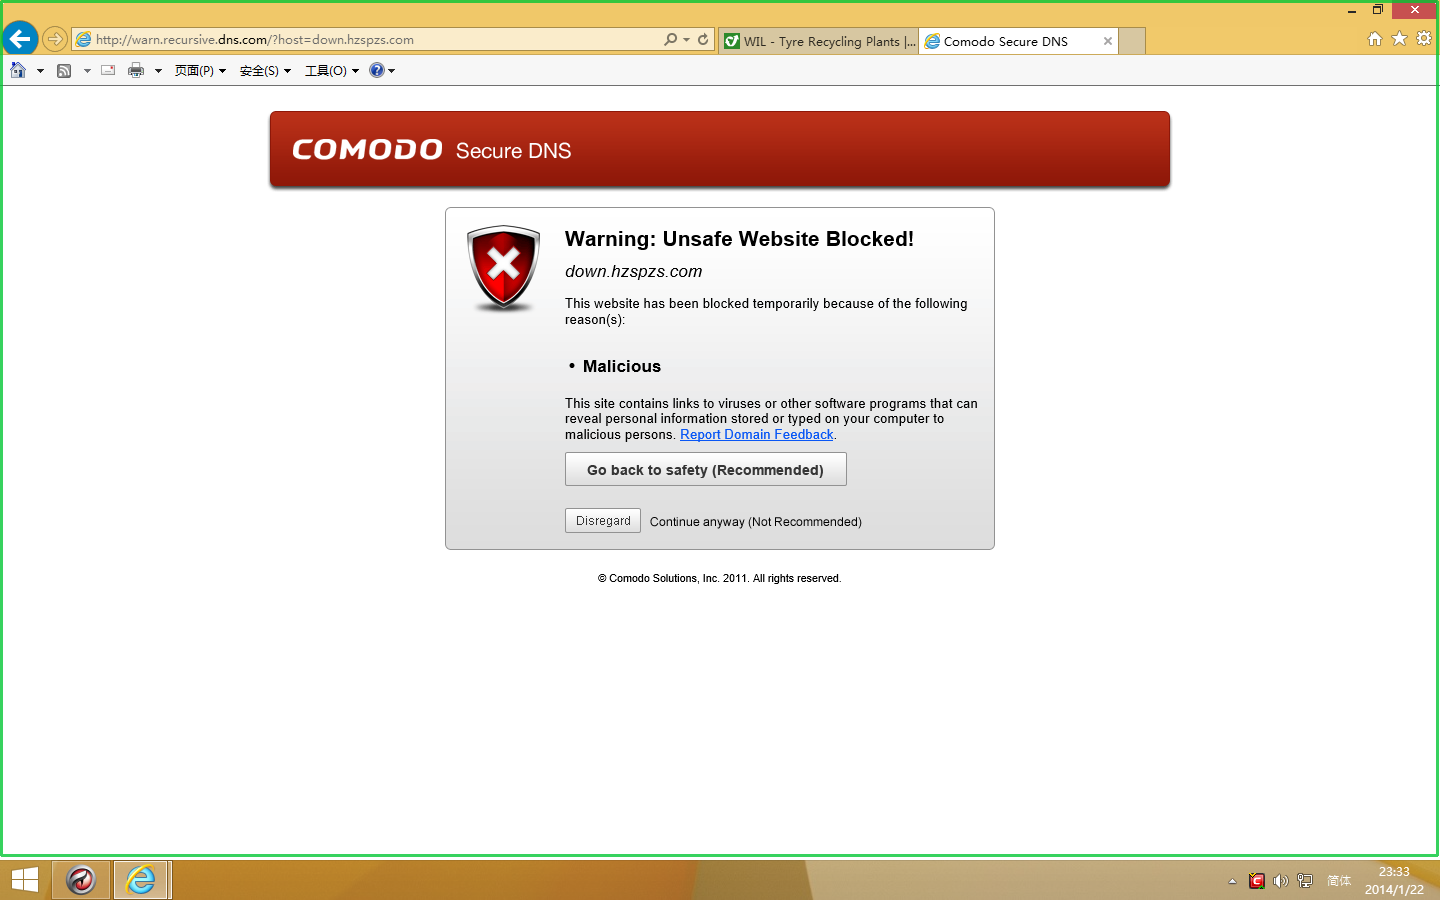The image size is (1440, 900).
Task: Open the 工具(O) menu
Action: click(x=331, y=70)
